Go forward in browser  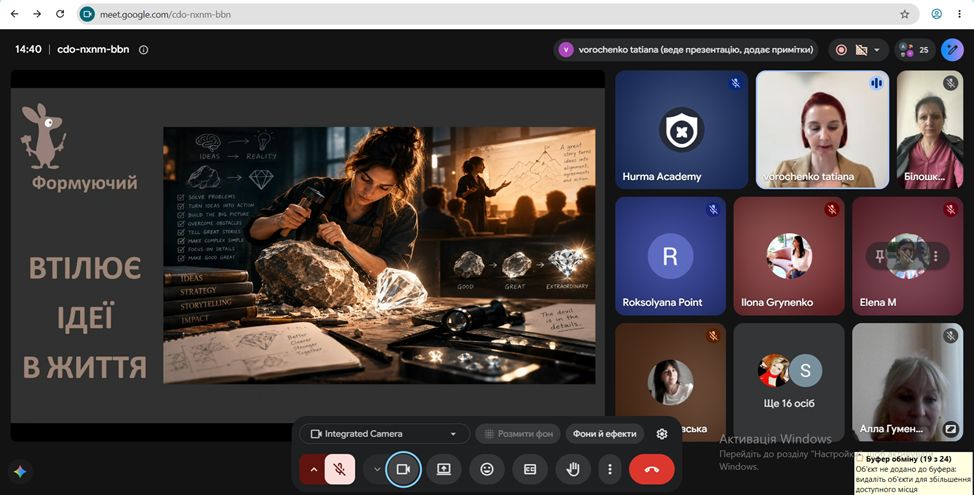(37, 14)
